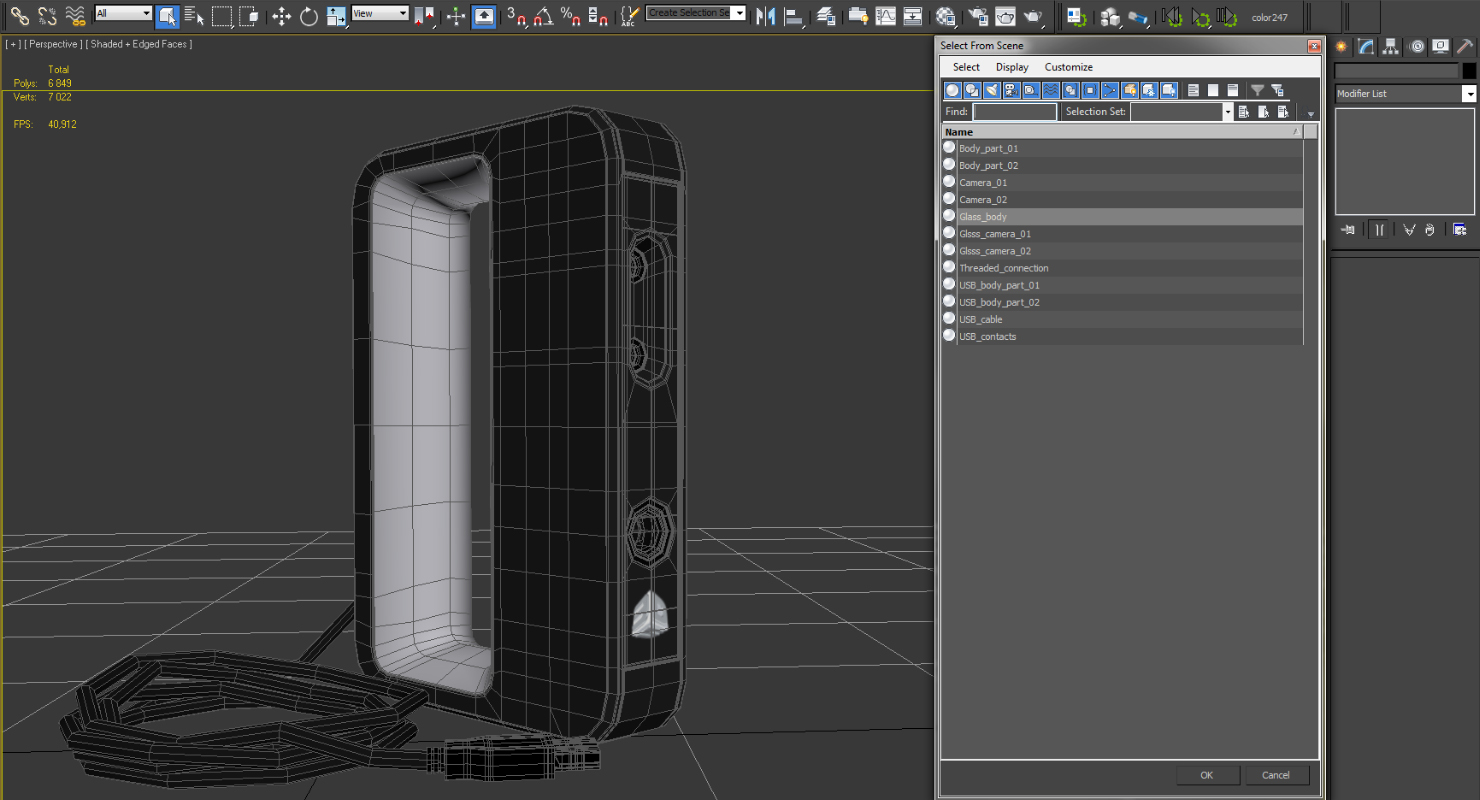Click Pin Stack button under modifier stack

coord(1347,230)
